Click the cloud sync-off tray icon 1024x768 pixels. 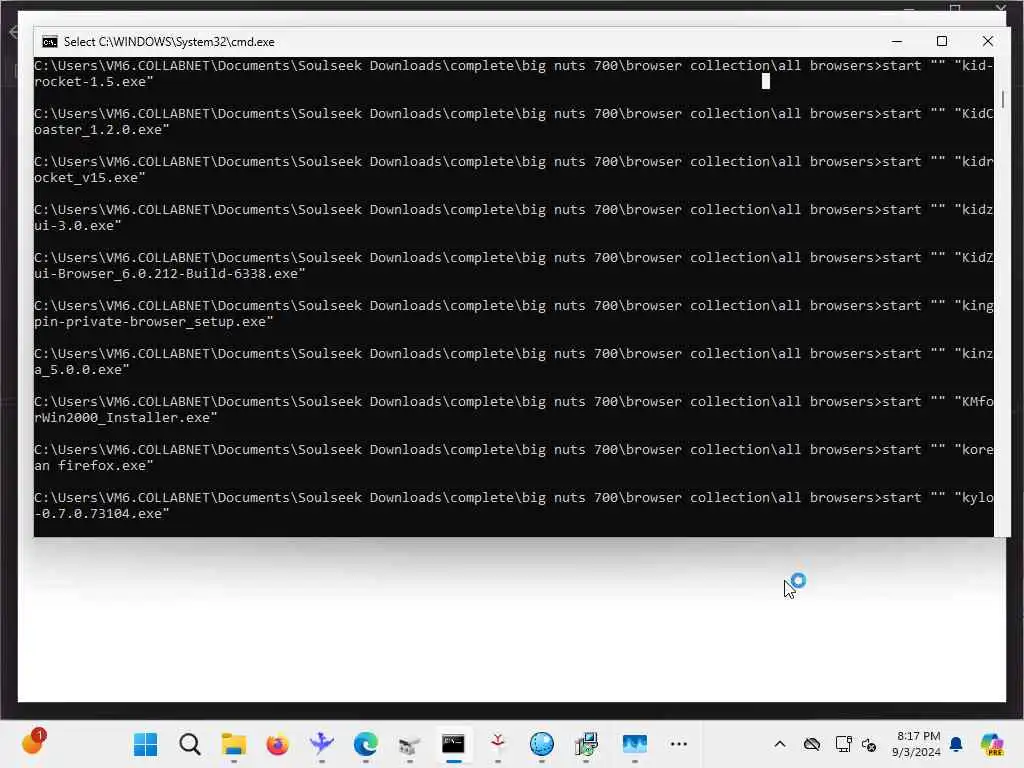pyautogui.click(x=812, y=744)
